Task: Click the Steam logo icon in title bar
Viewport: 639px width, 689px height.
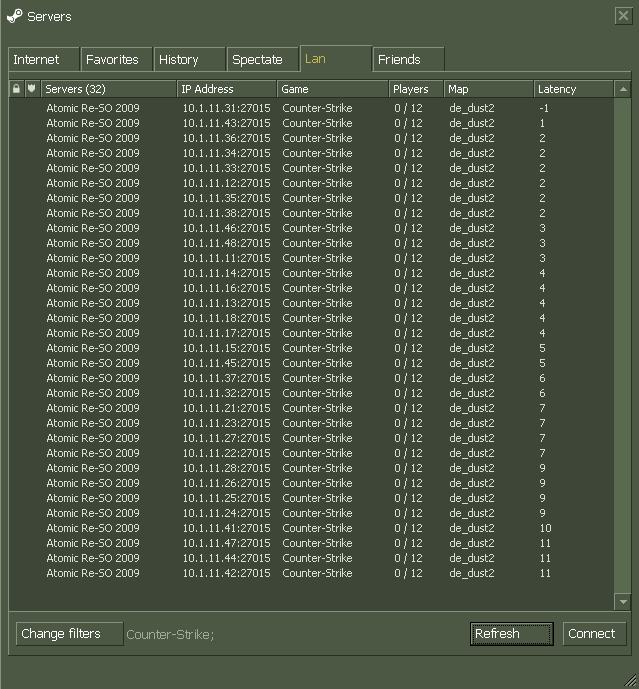Action: click(15, 16)
